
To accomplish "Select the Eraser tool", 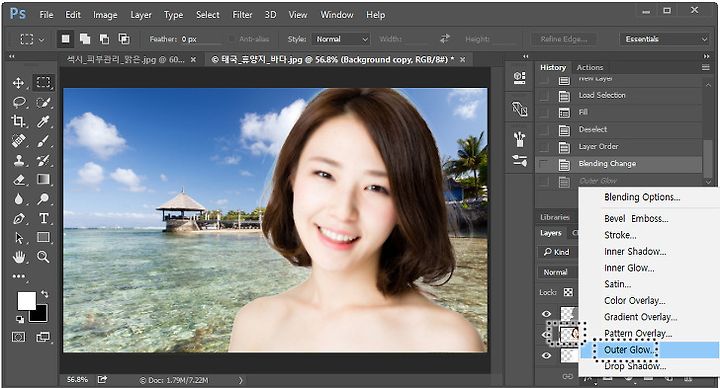I will [18, 180].
